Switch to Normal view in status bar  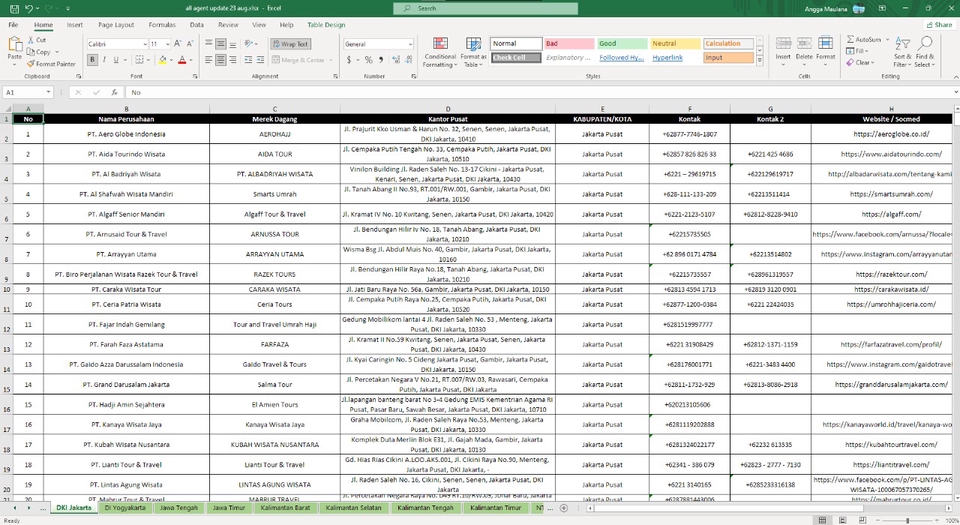[822, 520]
